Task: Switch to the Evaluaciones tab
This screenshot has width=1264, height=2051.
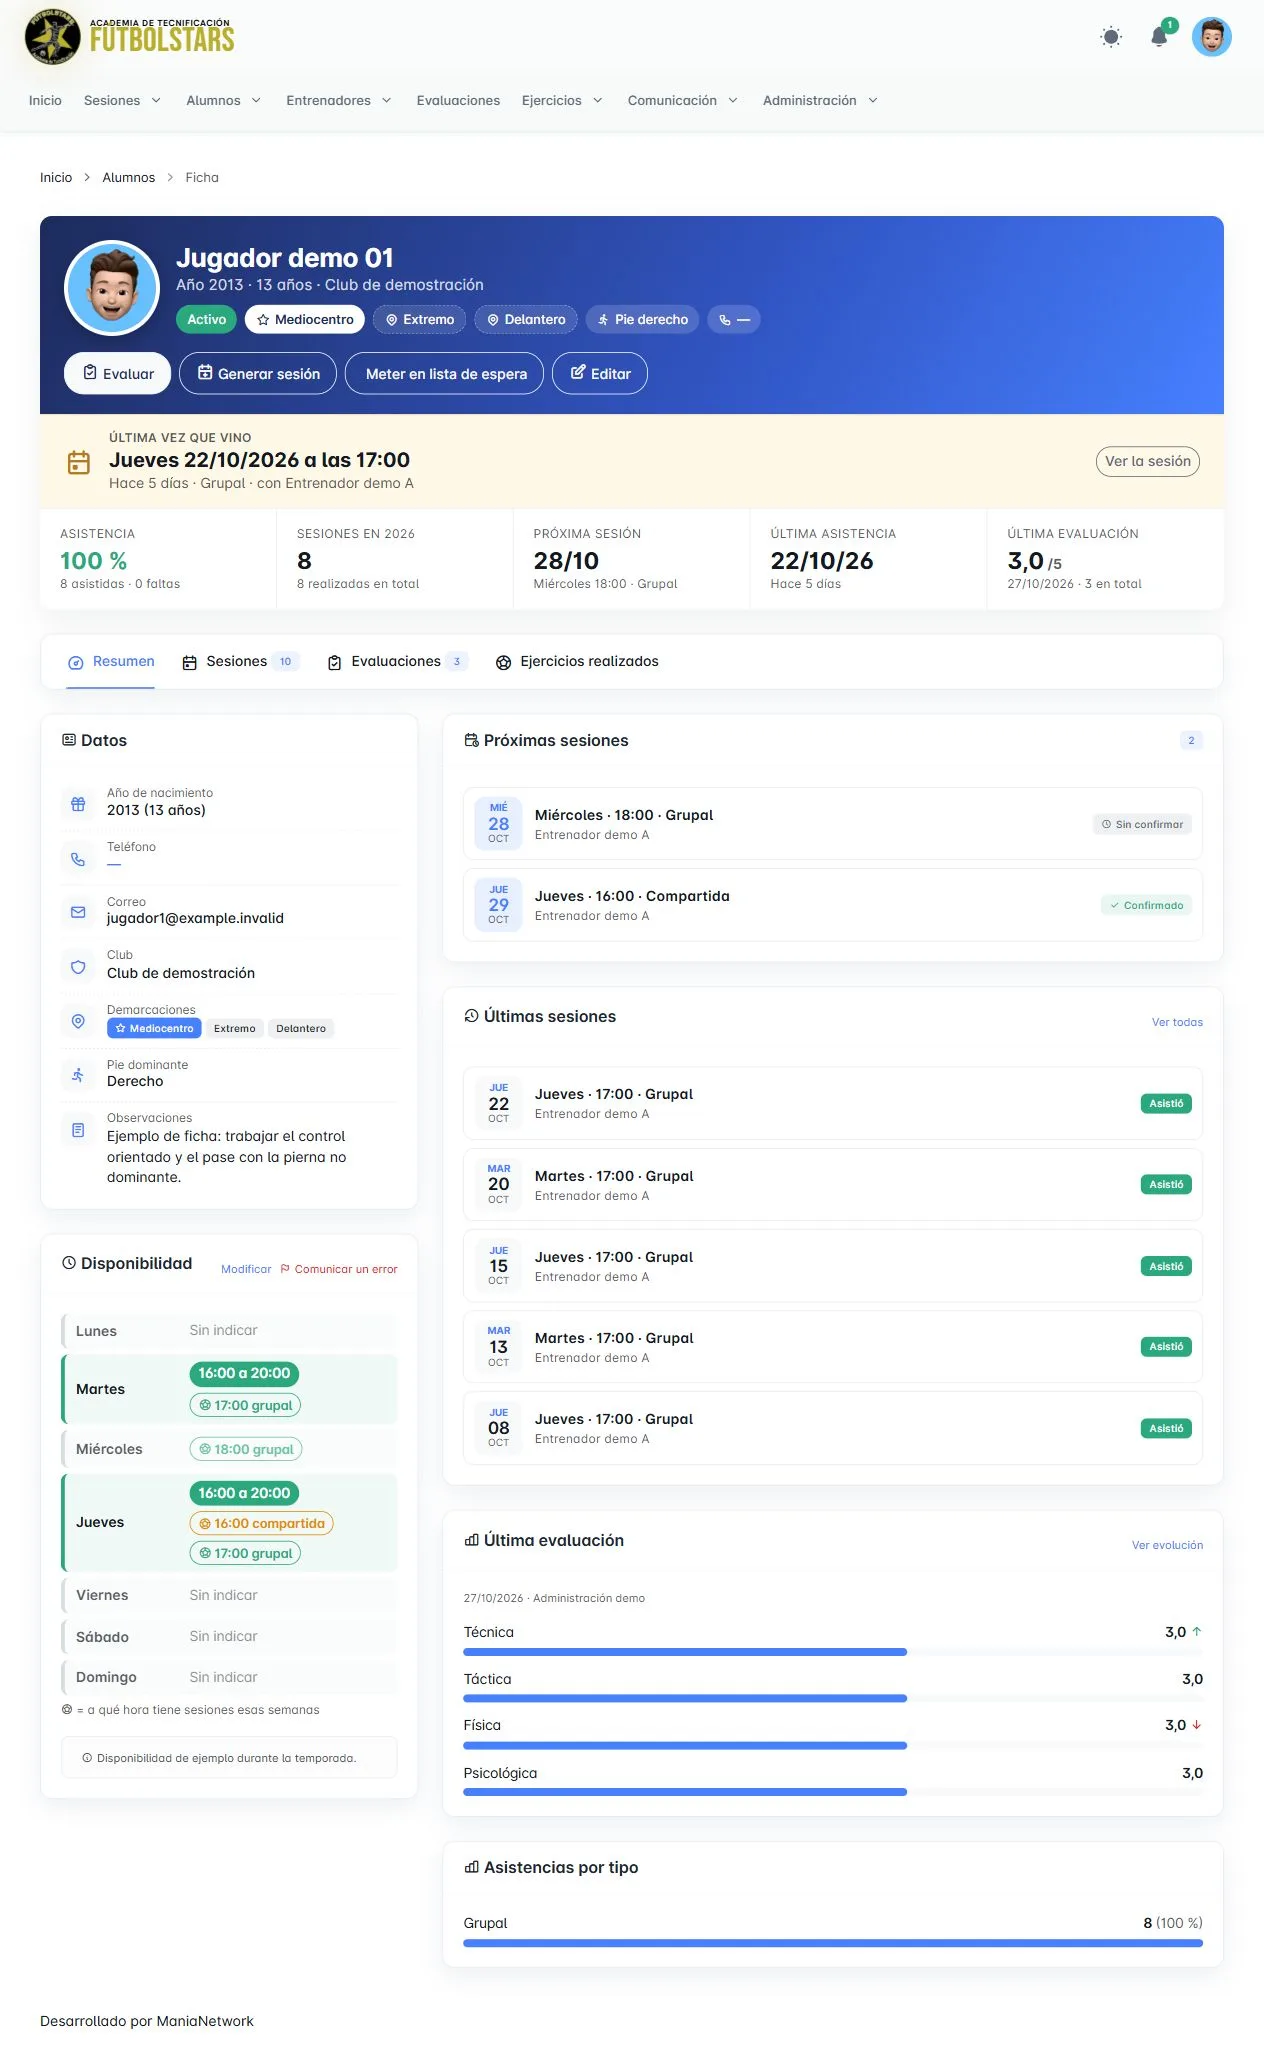Action: 397,662
